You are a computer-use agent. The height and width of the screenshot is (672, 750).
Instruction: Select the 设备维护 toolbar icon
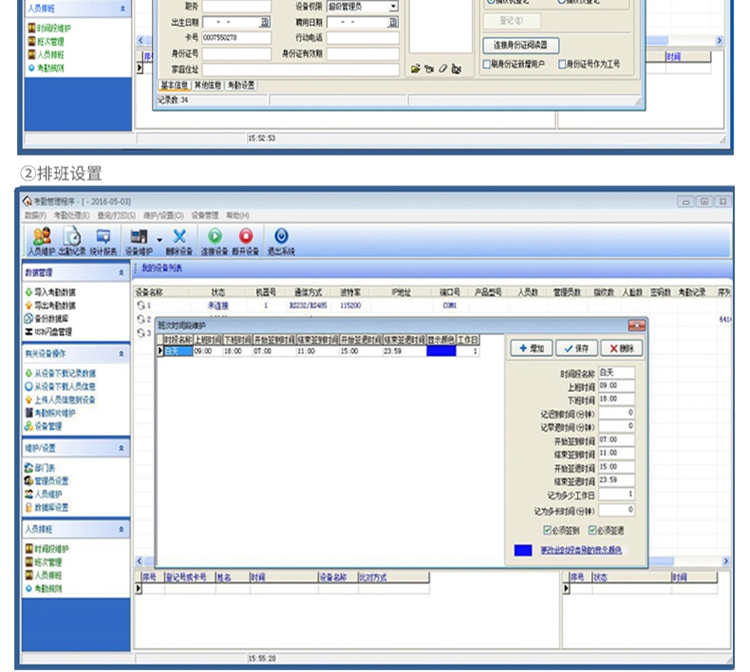140,240
